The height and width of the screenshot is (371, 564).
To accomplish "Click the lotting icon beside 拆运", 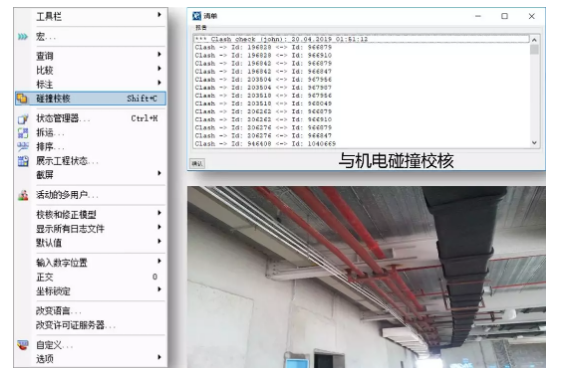I will pyautogui.click(x=23, y=133).
